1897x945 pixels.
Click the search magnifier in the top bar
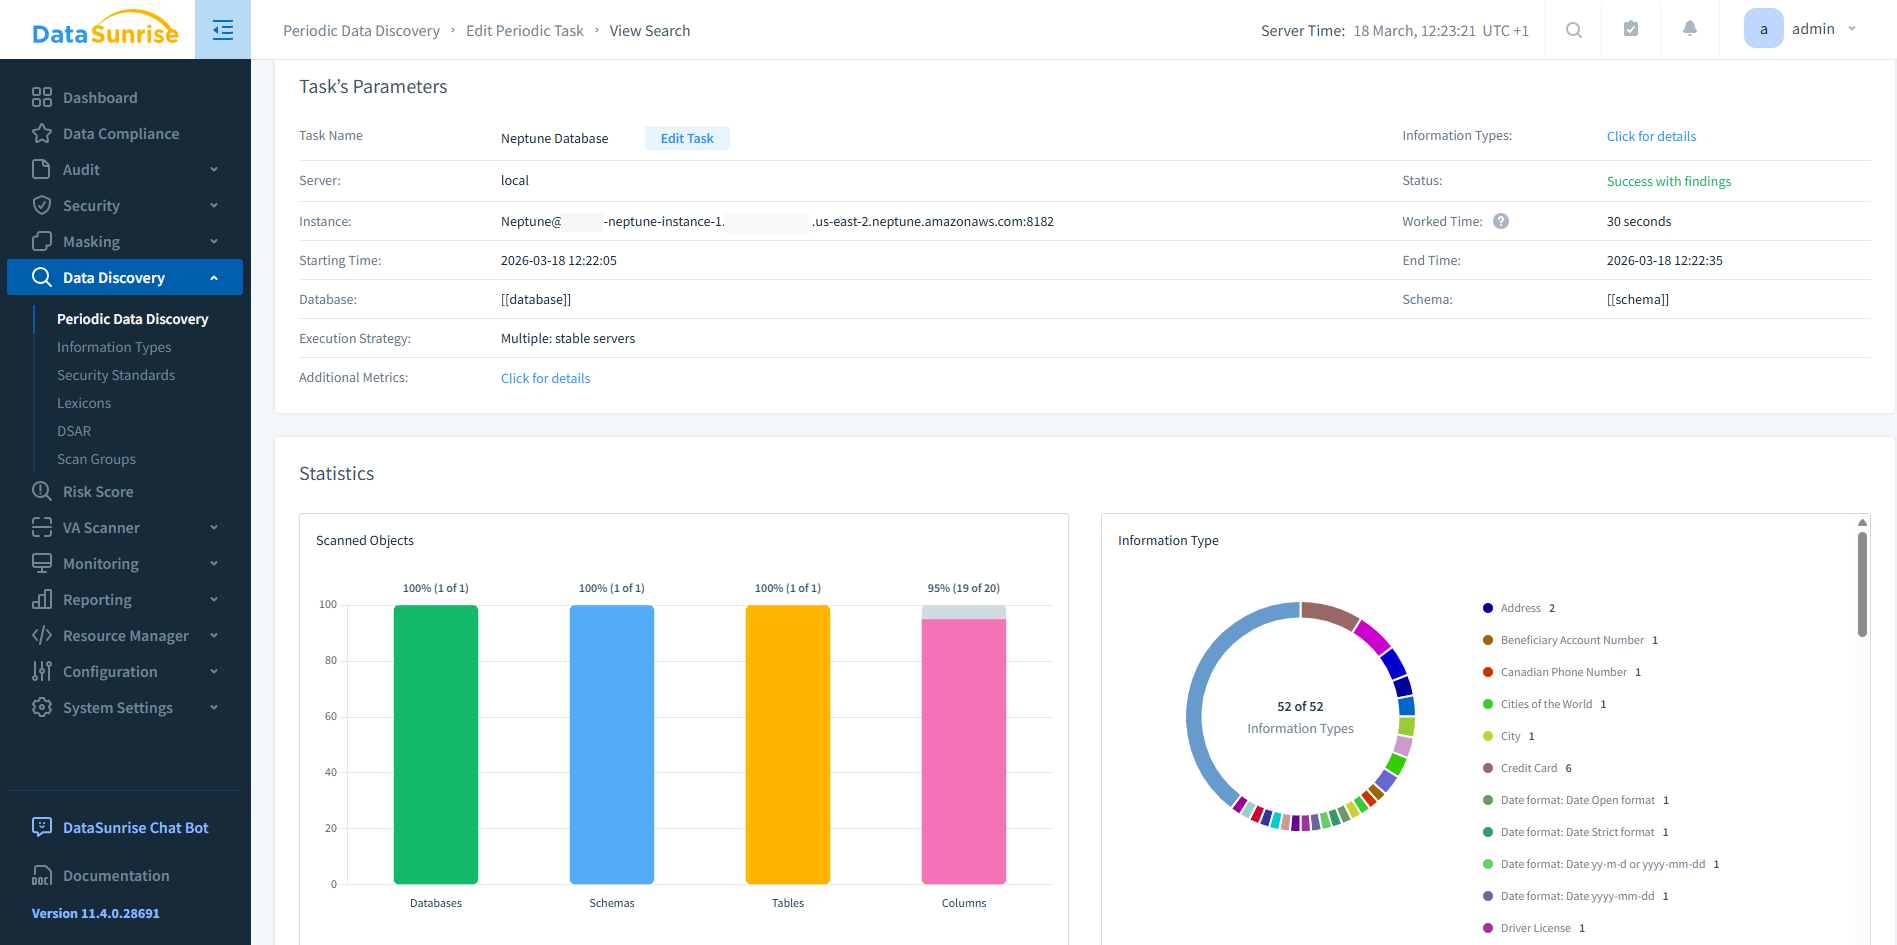pyautogui.click(x=1573, y=29)
